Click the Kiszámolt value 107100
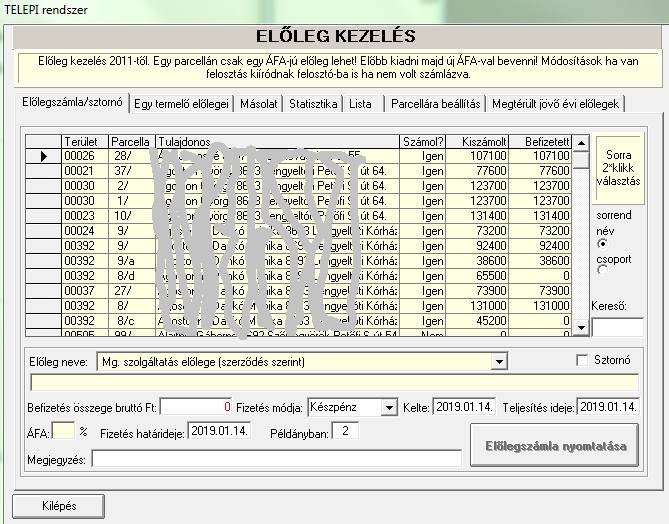The height and width of the screenshot is (524, 669). coord(477,156)
